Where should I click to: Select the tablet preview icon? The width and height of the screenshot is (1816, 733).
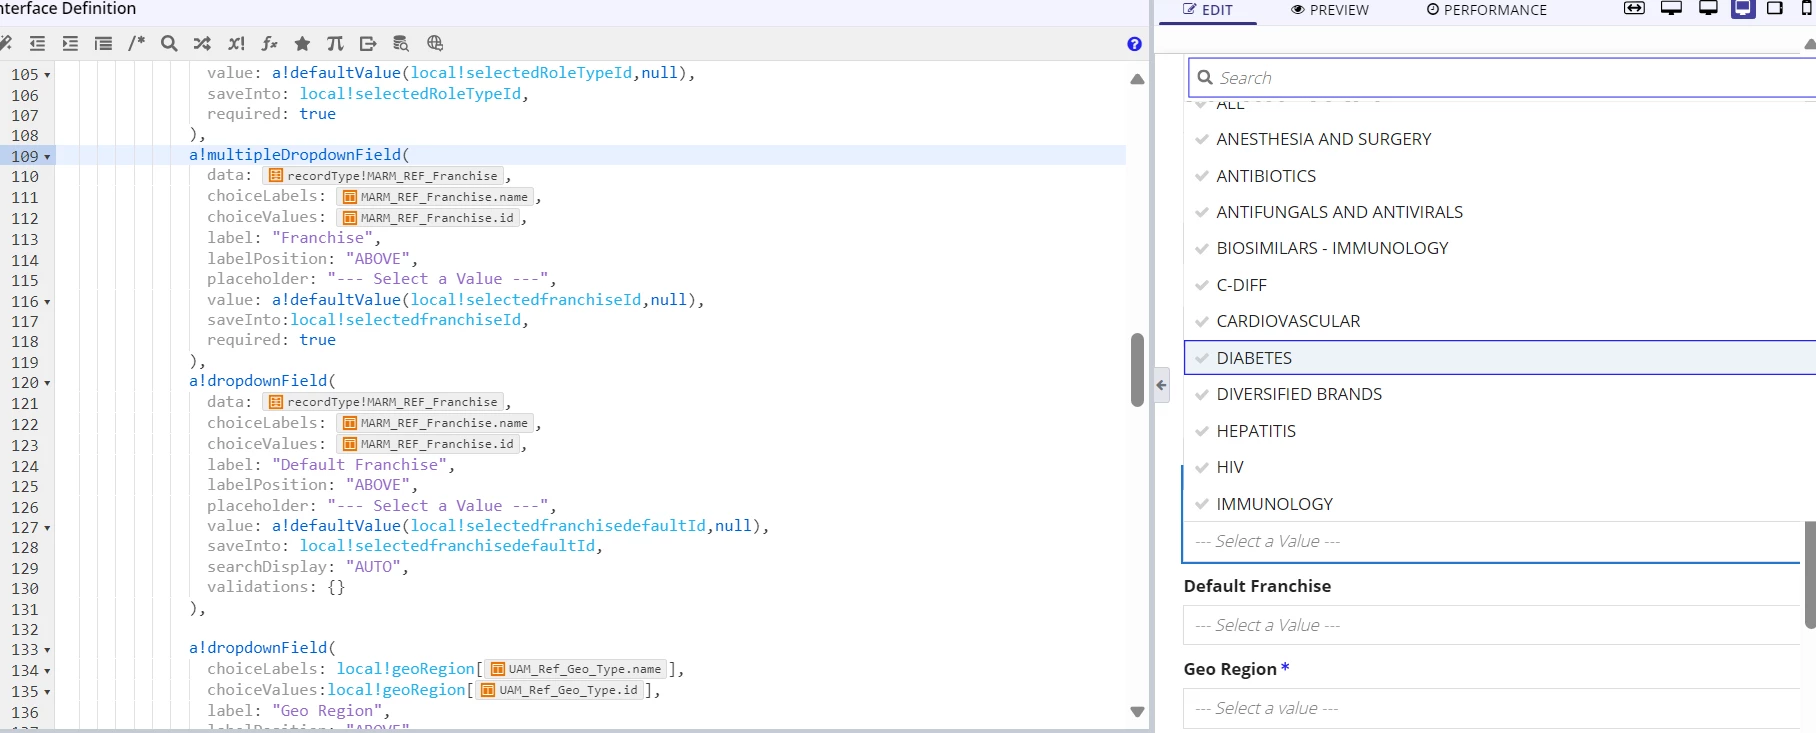coord(1775,8)
